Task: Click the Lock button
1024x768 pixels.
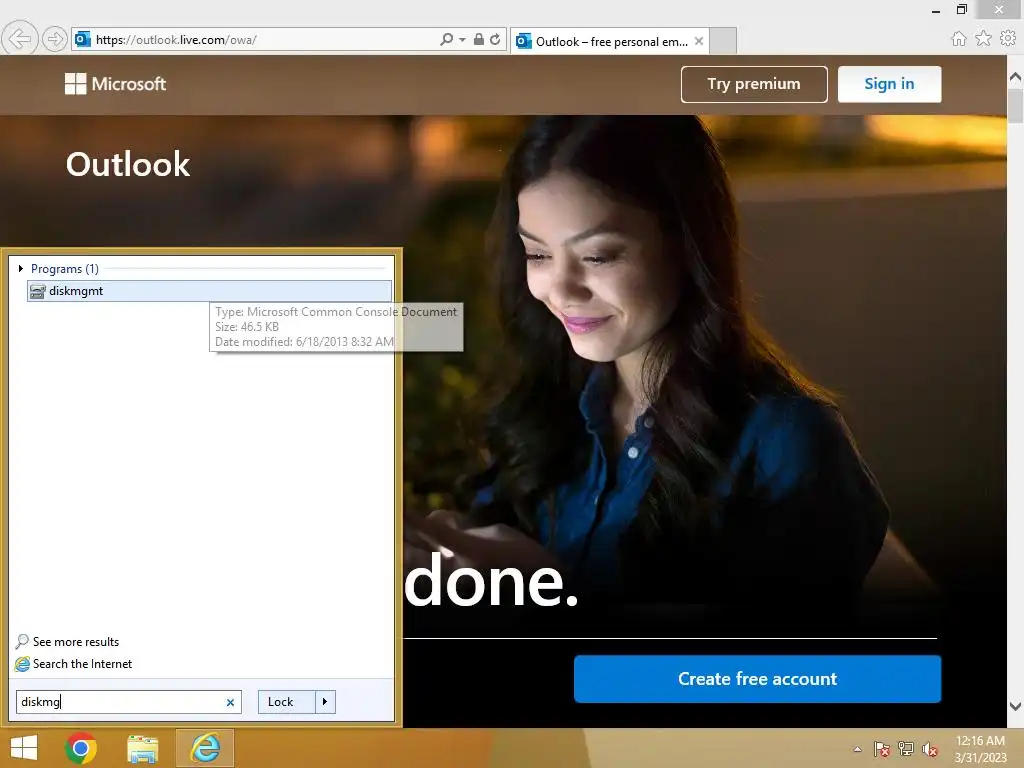Action: click(286, 702)
